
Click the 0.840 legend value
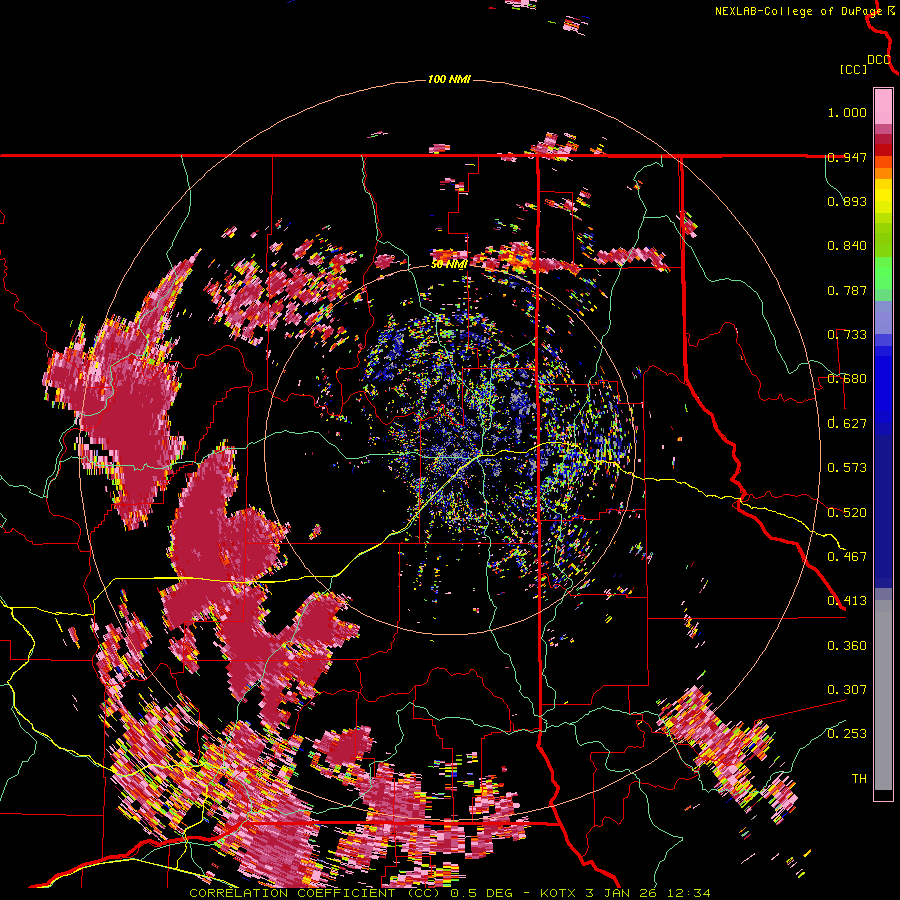847,246
